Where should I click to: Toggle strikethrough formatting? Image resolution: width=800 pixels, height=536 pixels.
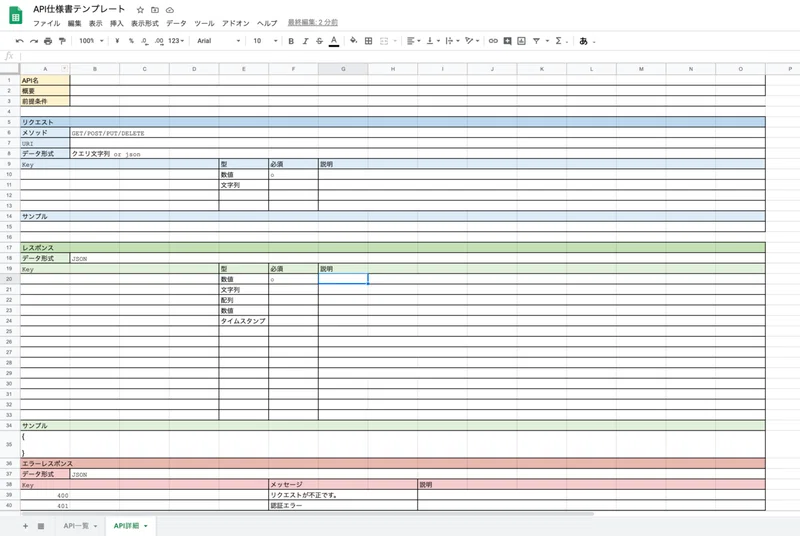point(319,41)
